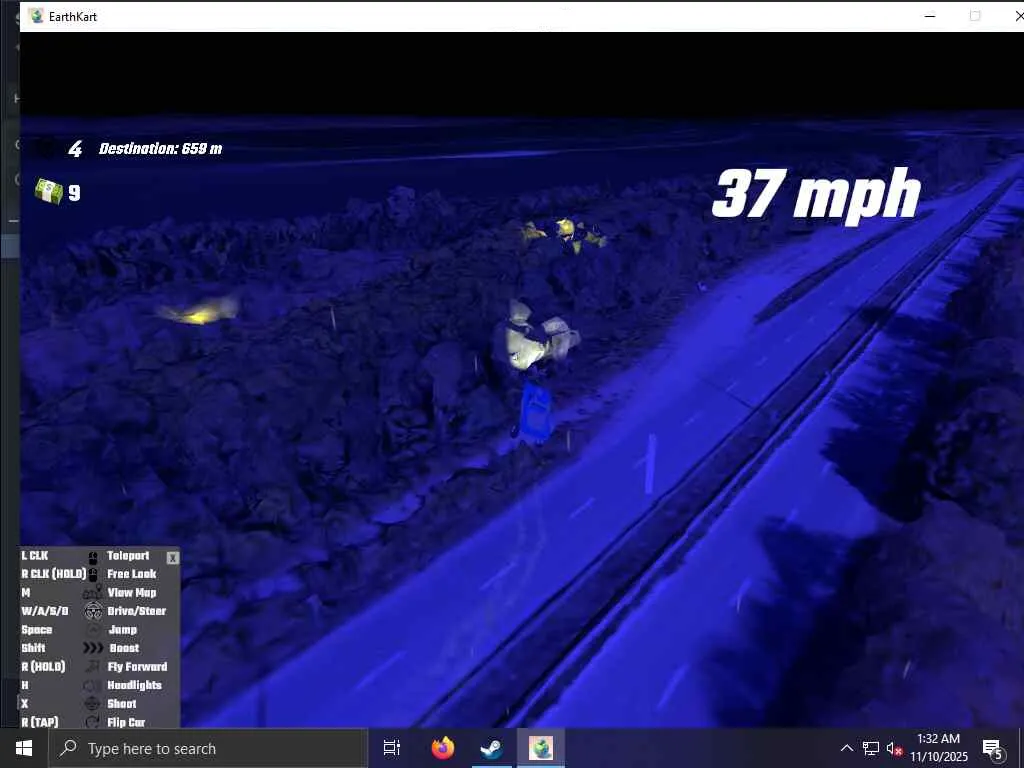Click the "R (HOLD)" key label
Screen dimensions: 1024x768
43,667
